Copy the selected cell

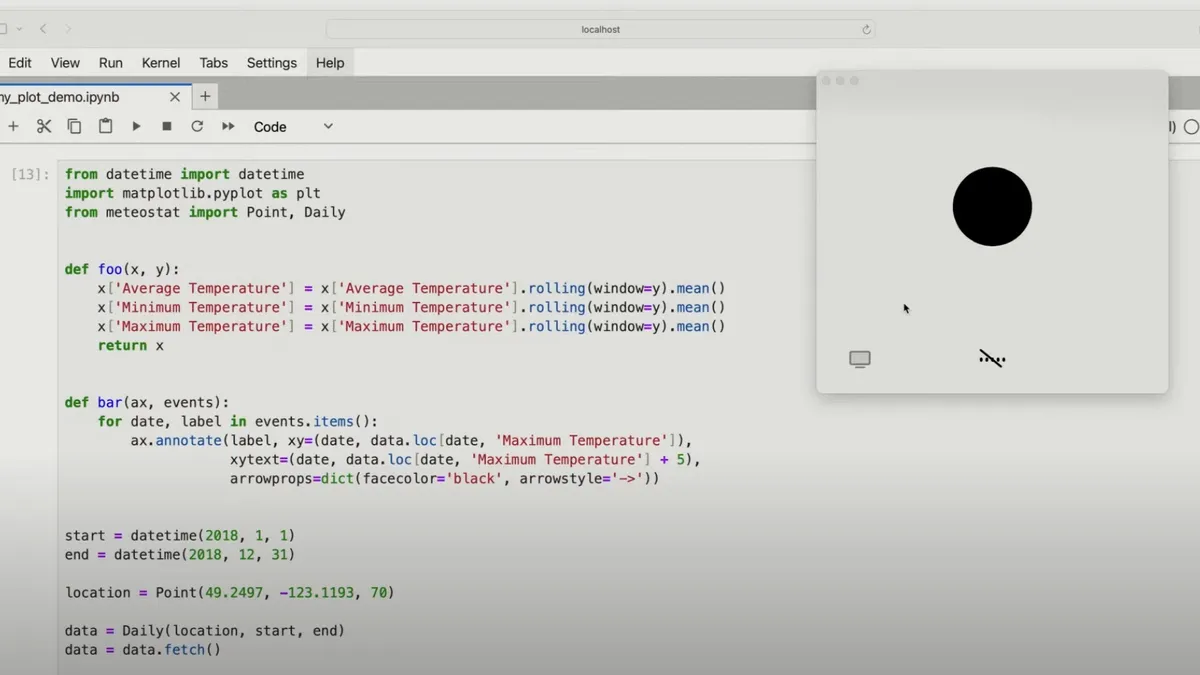pyautogui.click(x=74, y=127)
